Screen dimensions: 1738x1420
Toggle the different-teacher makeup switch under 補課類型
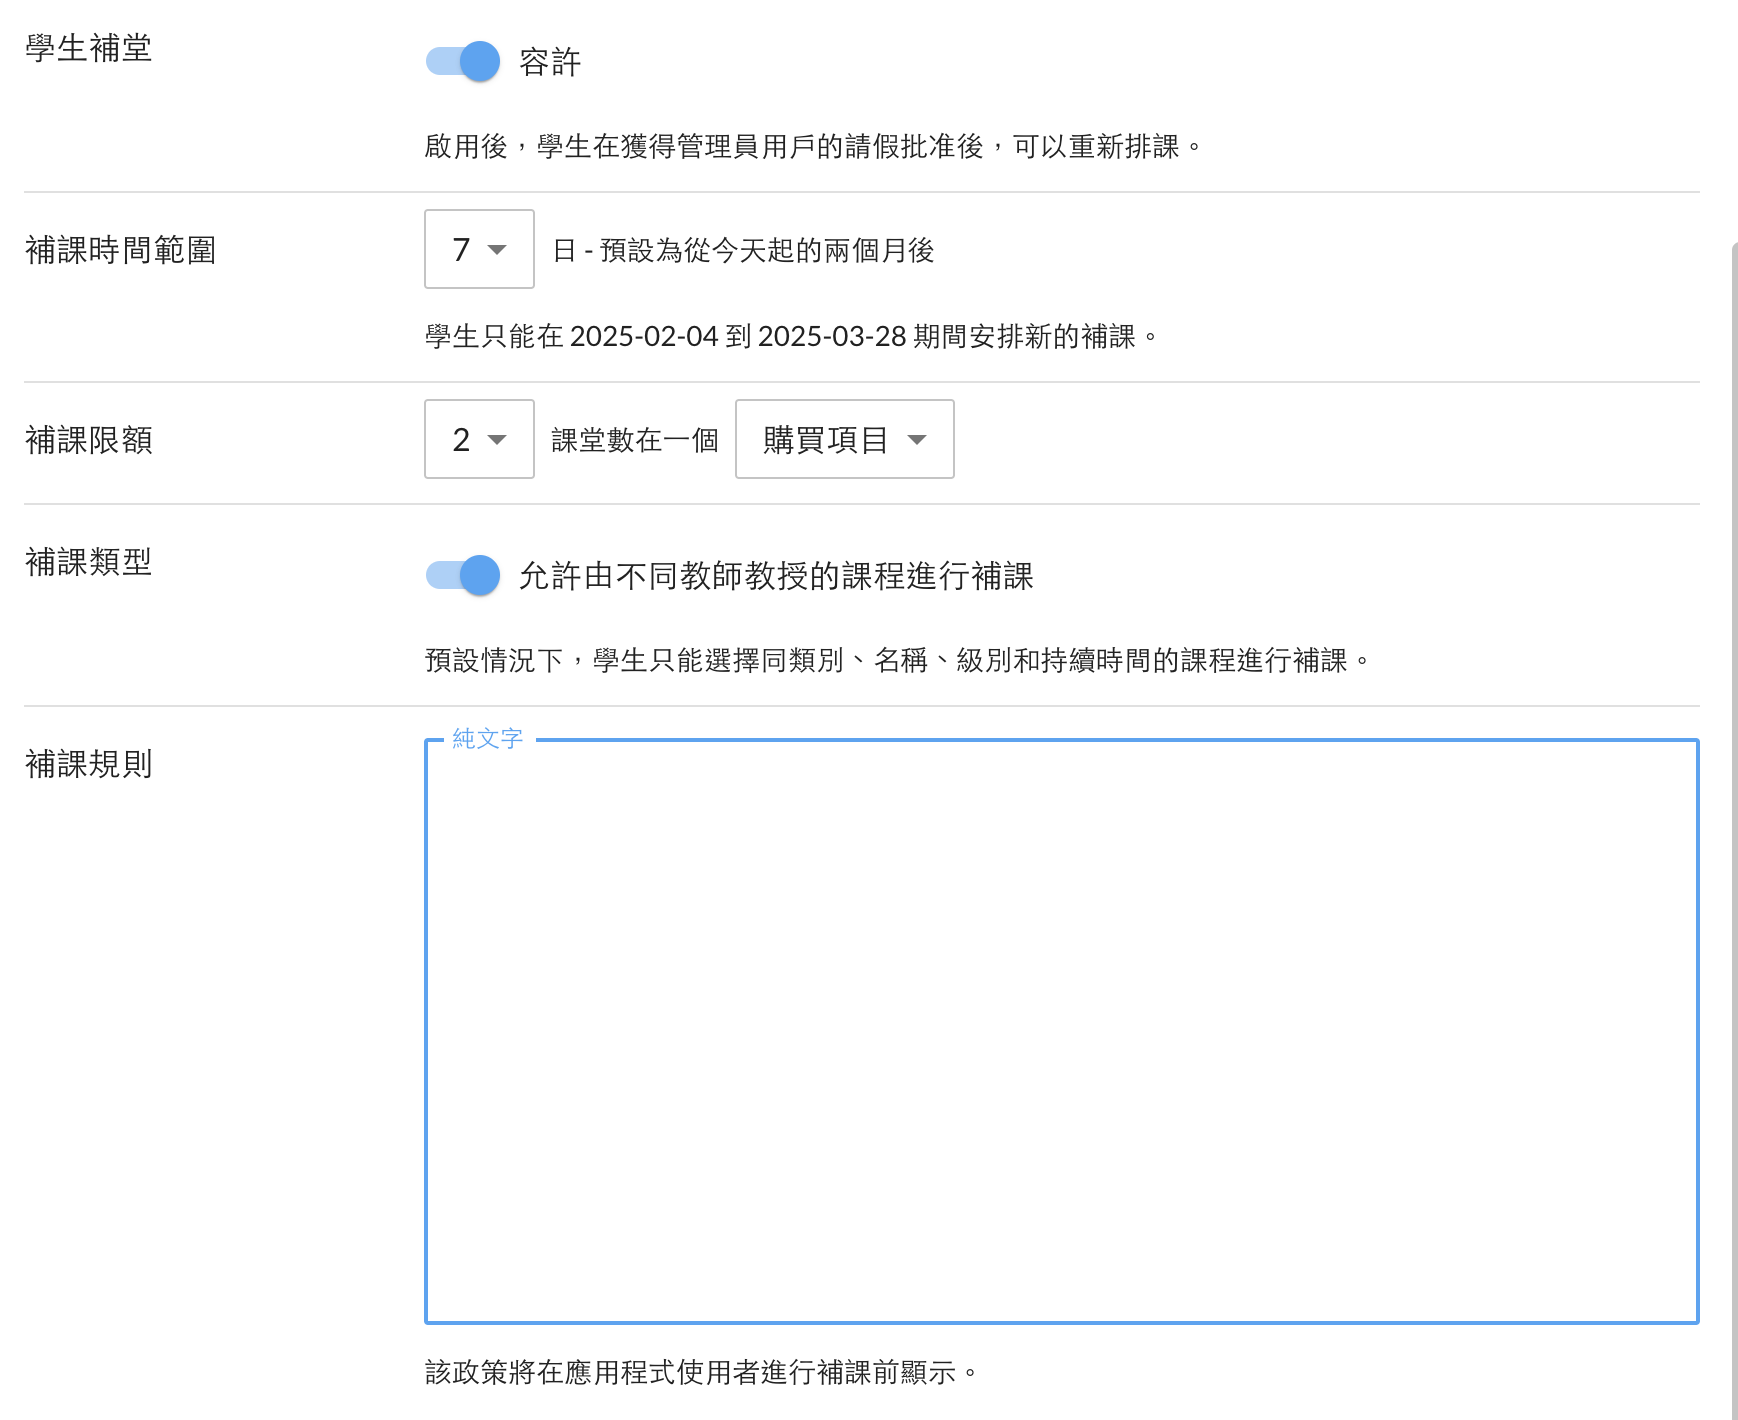(463, 575)
